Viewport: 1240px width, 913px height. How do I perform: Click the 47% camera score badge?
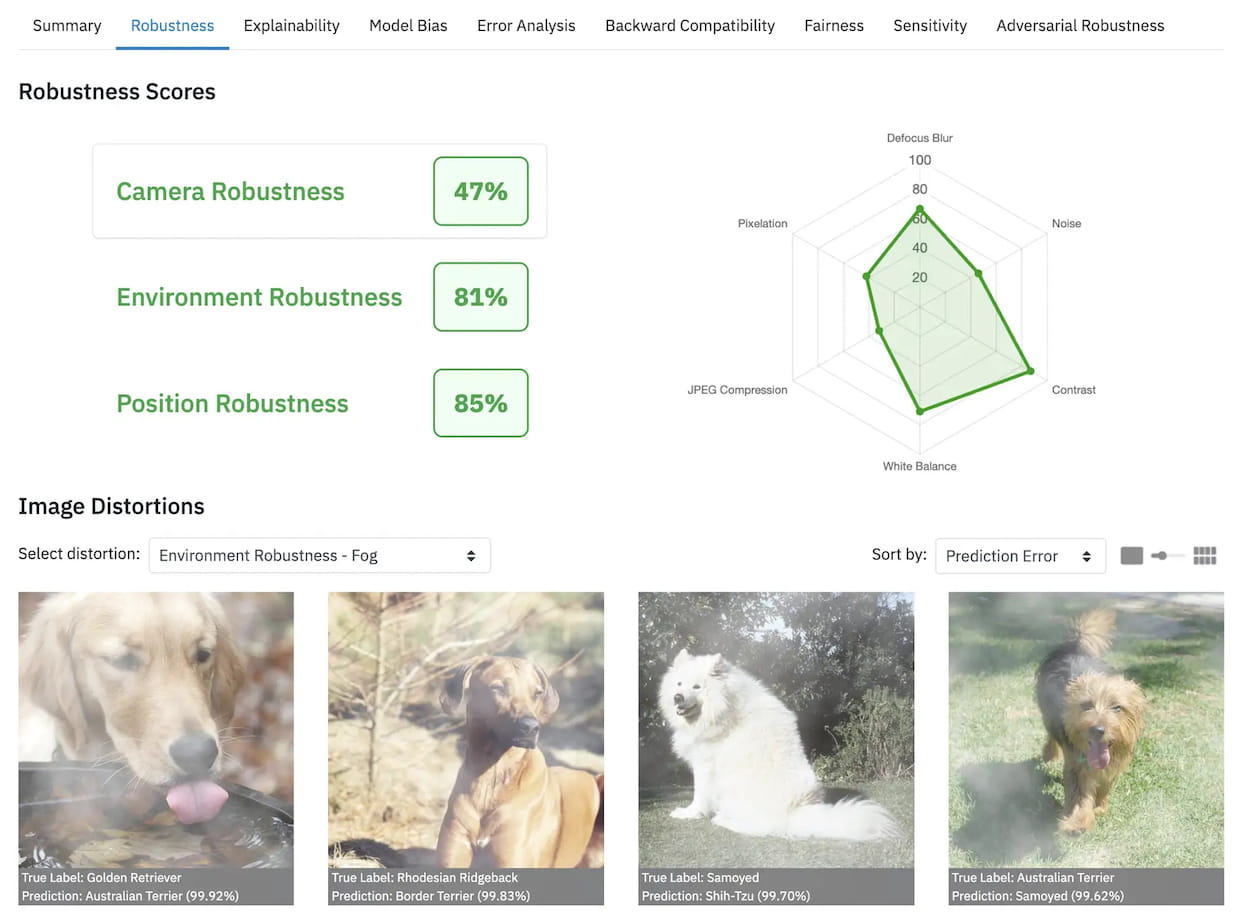[x=481, y=191]
